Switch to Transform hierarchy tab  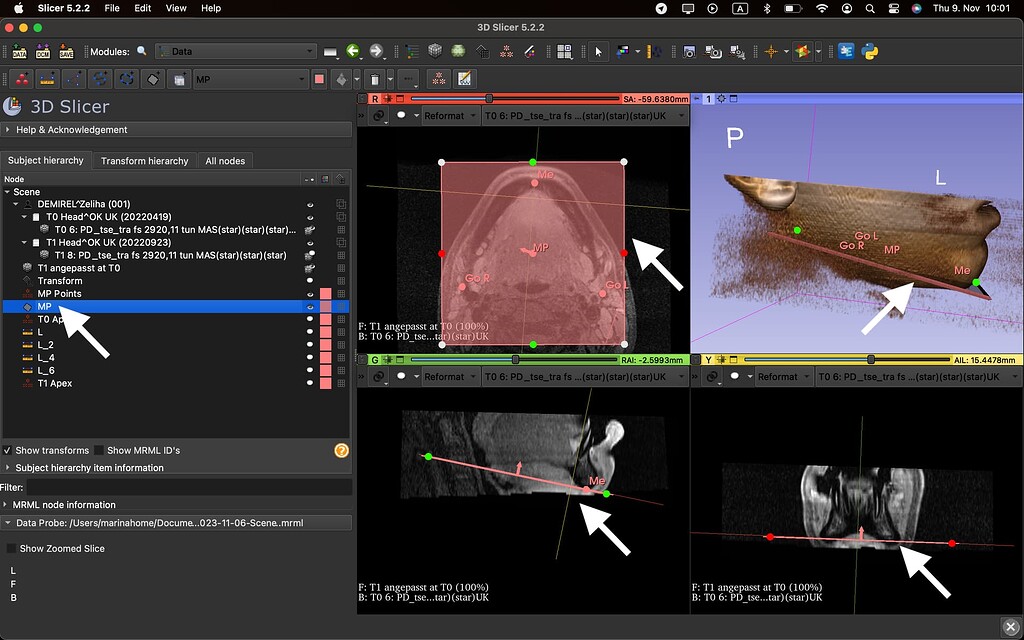click(144, 160)
